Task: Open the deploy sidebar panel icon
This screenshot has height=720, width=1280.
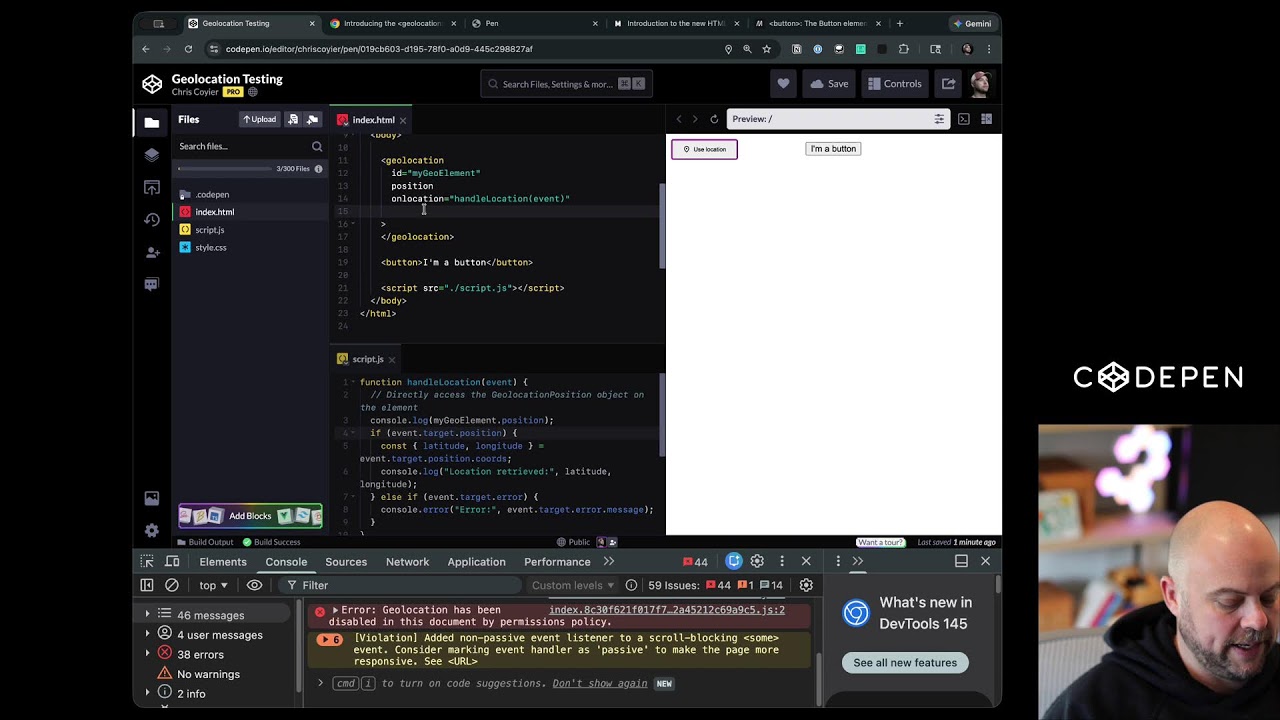Action: [x=151, y=187]
